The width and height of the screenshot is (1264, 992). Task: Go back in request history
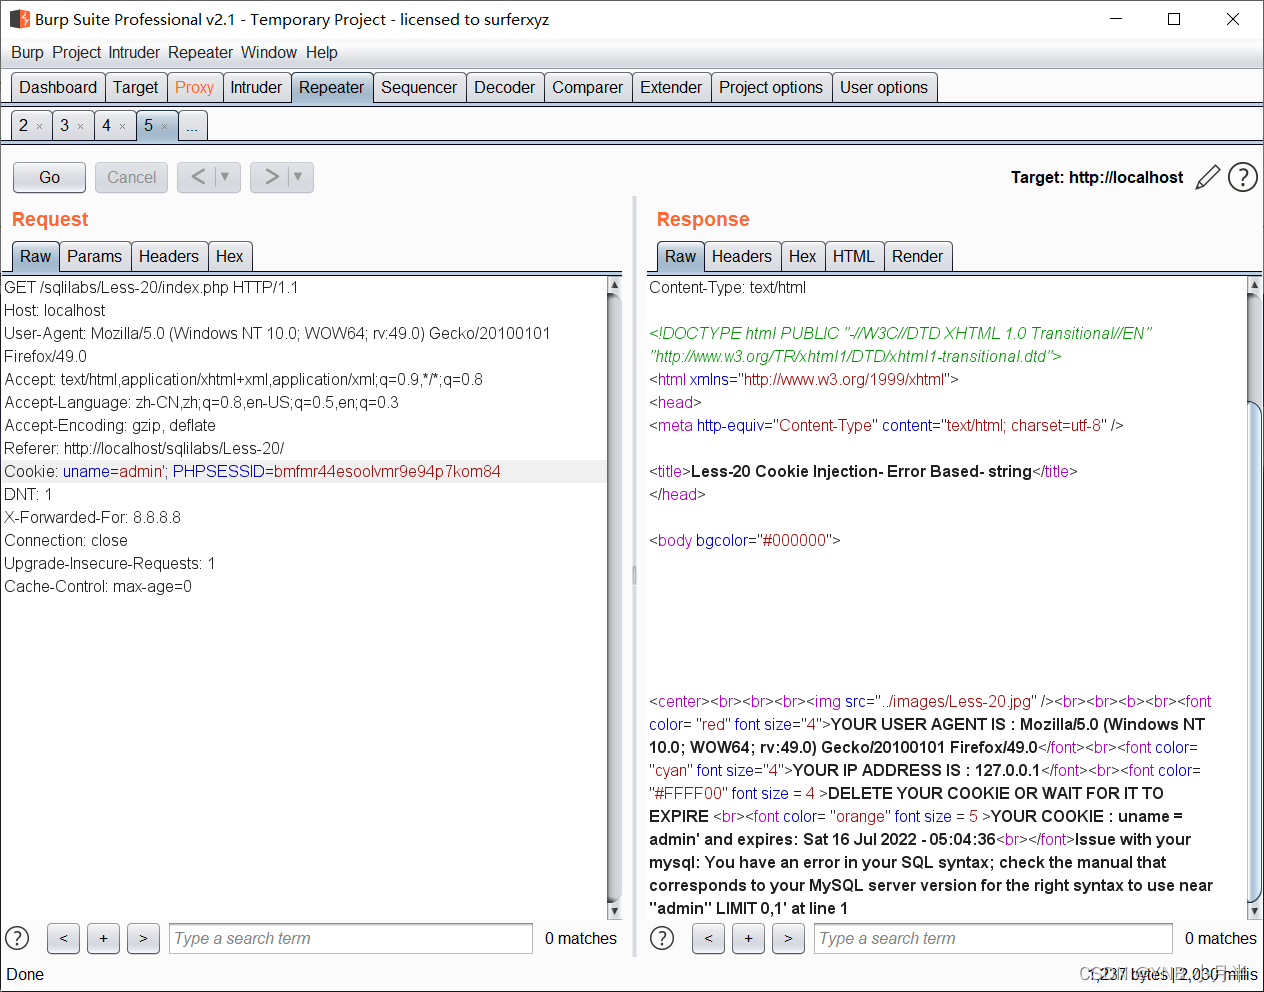(x=198, y=177)
